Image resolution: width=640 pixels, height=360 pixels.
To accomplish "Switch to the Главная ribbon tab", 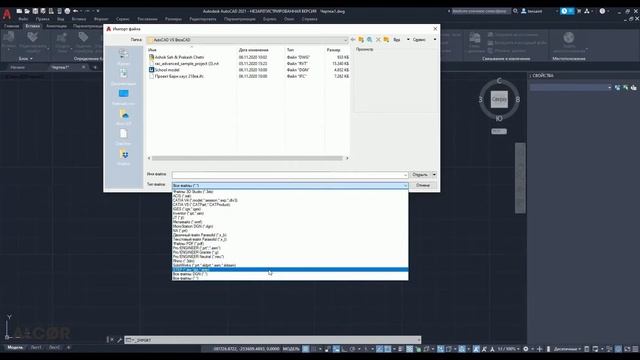I will (x=11, y=26).
